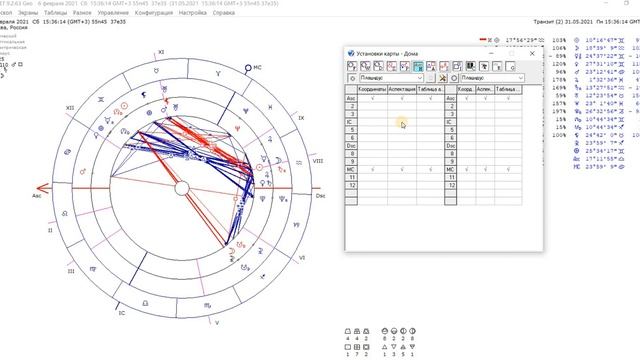Click the toolbar icon labeled W in the dialog
640x360 pixels.
coord(365,66)
